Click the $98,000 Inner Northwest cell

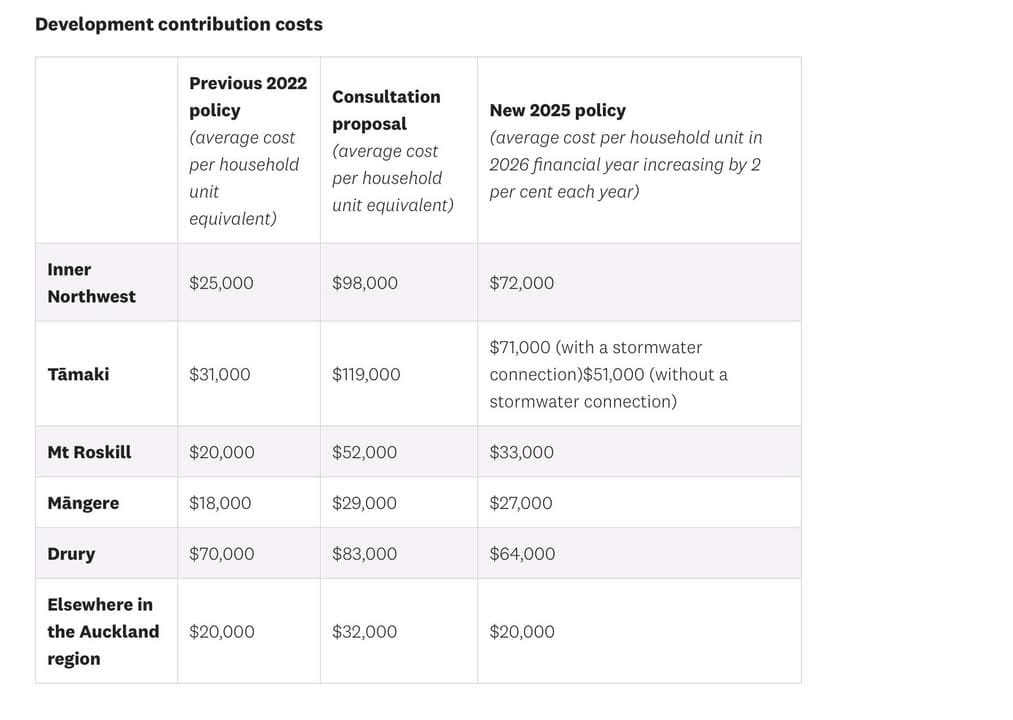click(365, 283)
